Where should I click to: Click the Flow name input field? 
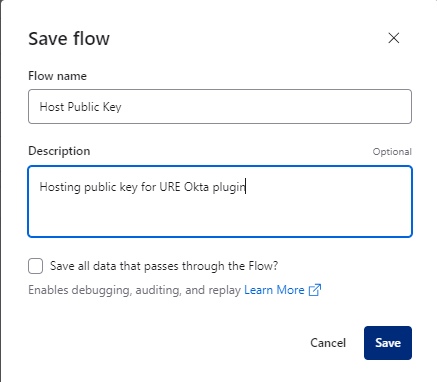coord(220,107)
